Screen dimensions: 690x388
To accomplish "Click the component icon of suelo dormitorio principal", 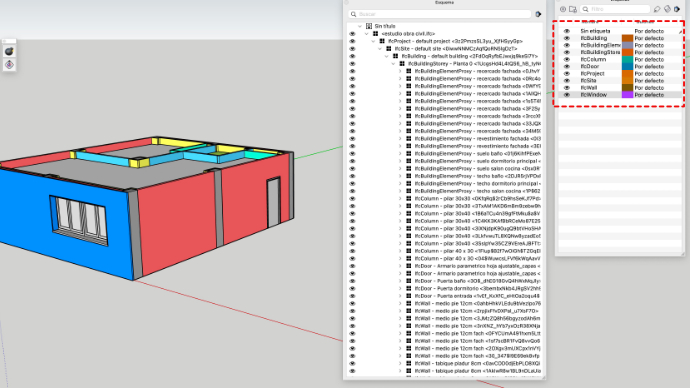I will point(409,161).
